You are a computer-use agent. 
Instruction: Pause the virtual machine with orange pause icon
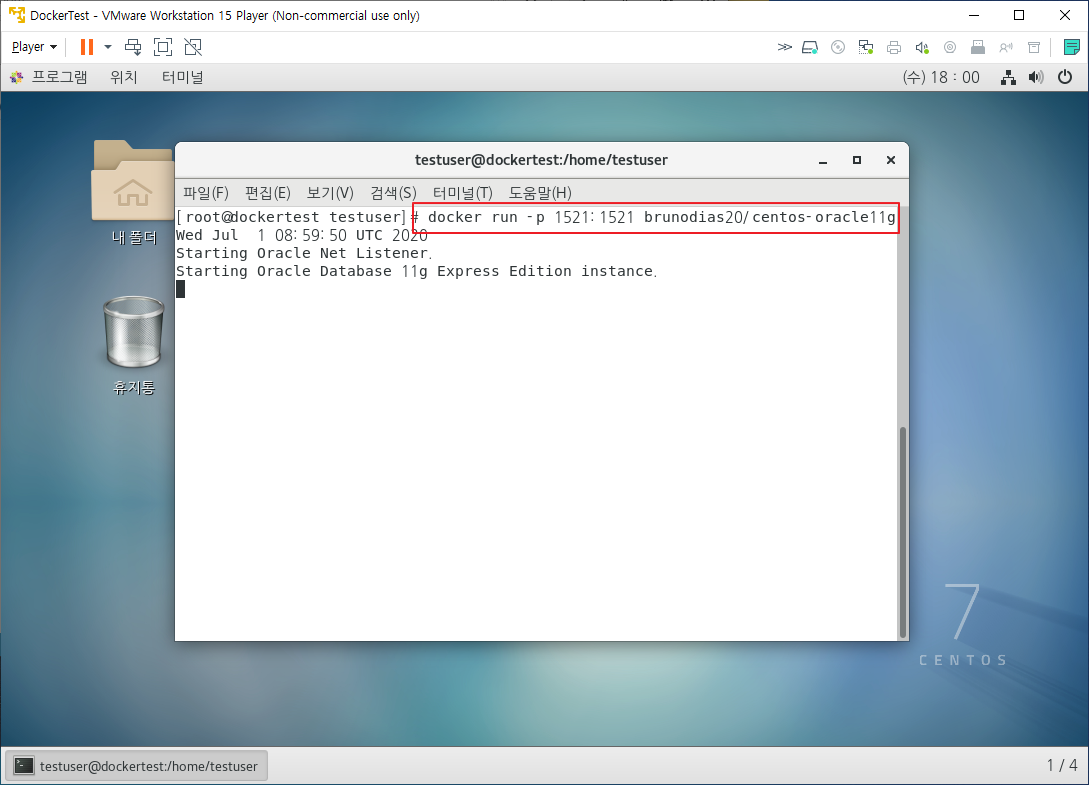(x=87, y=47)
